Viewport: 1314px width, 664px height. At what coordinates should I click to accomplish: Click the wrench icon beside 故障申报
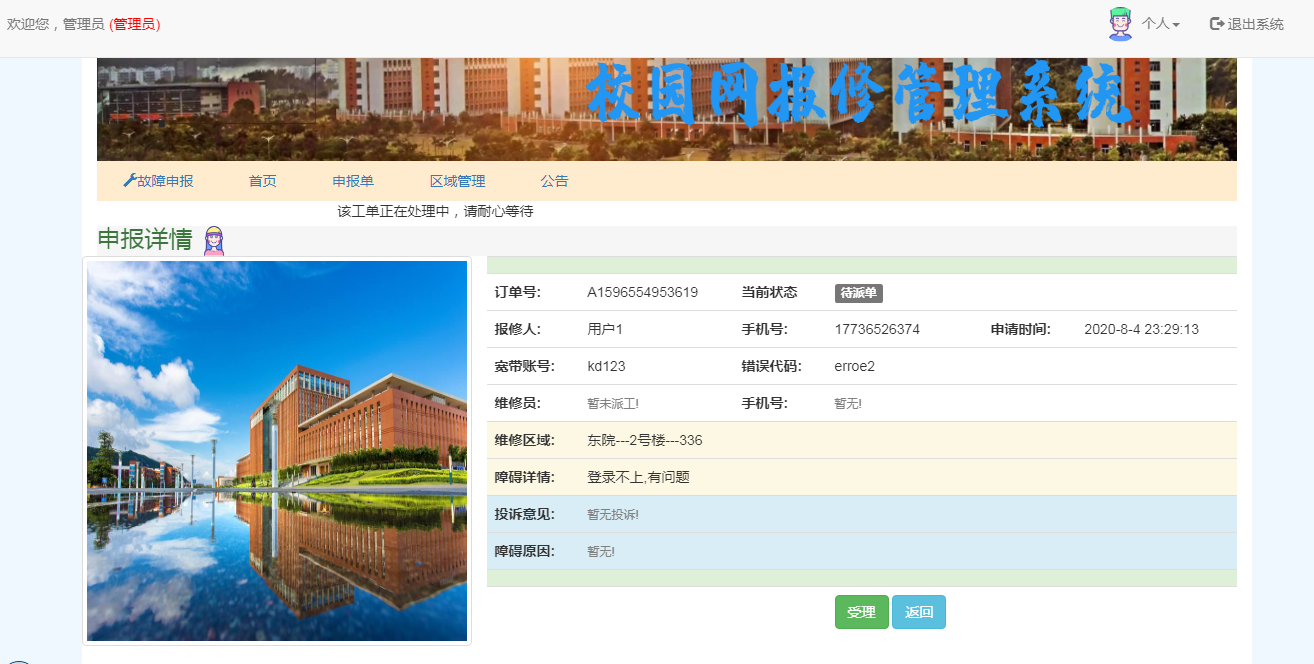tap(129, 181)
